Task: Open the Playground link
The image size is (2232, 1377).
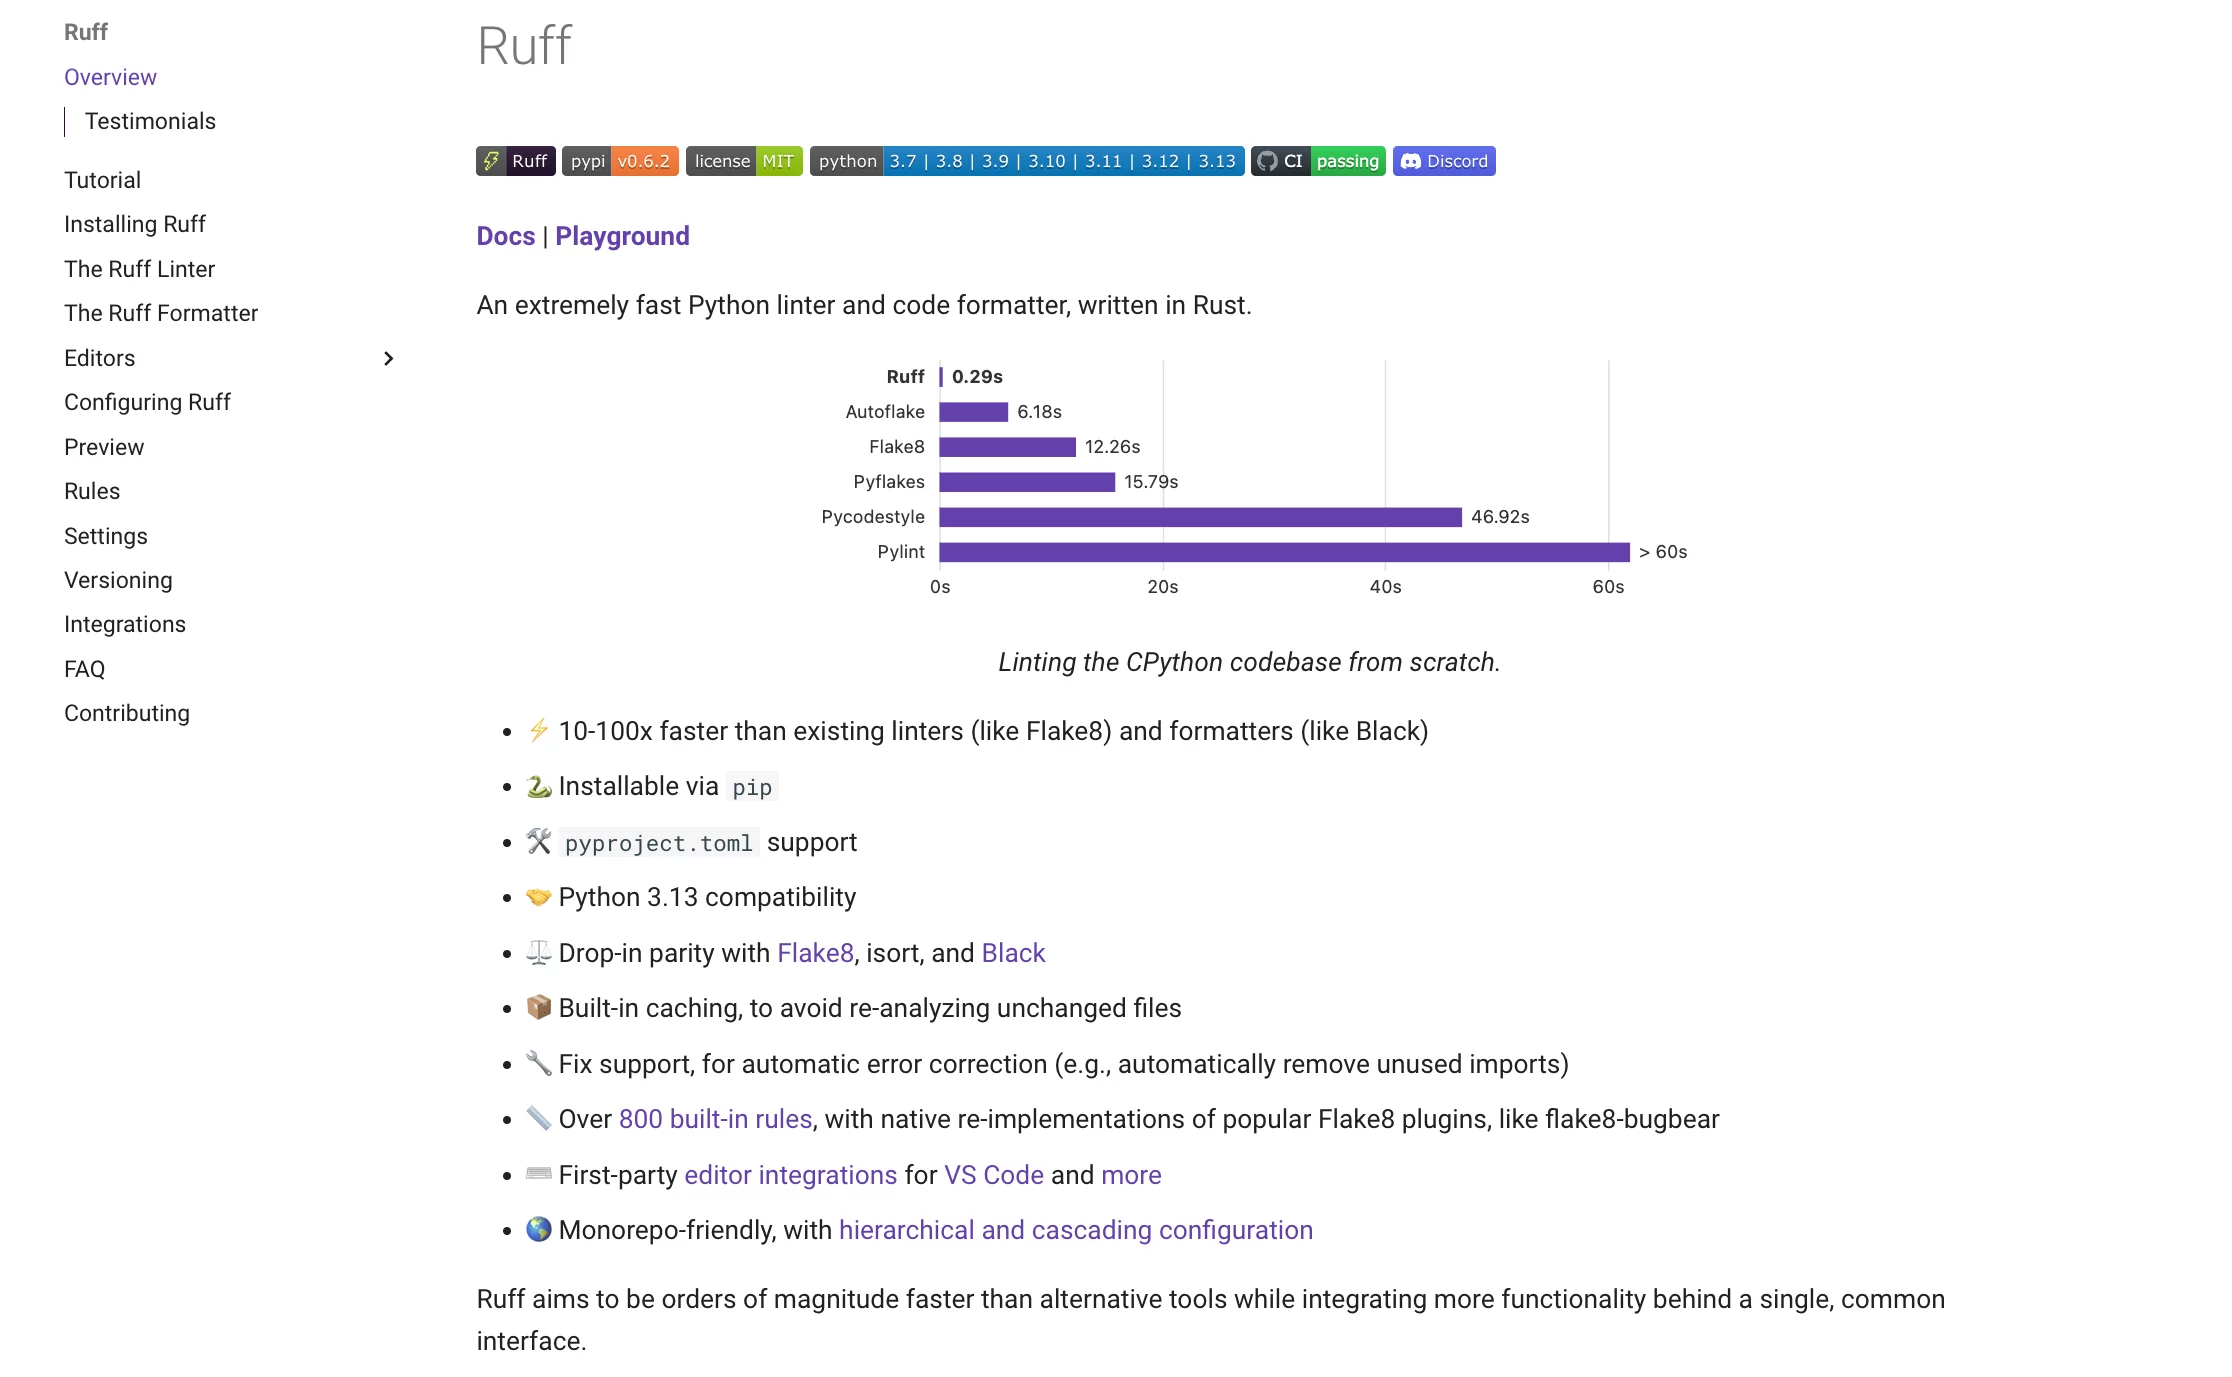Action: click(622, 236)
